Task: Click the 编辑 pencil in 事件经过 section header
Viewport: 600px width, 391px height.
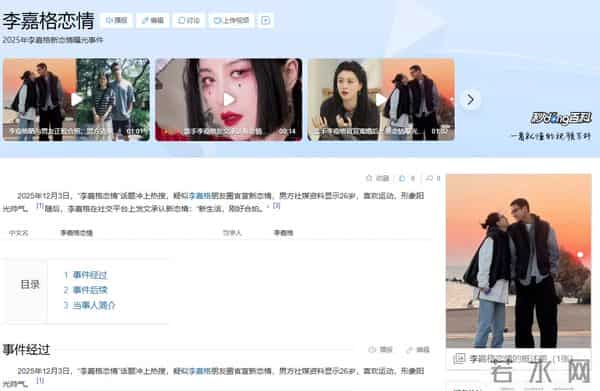Action: tap(417, 349)
